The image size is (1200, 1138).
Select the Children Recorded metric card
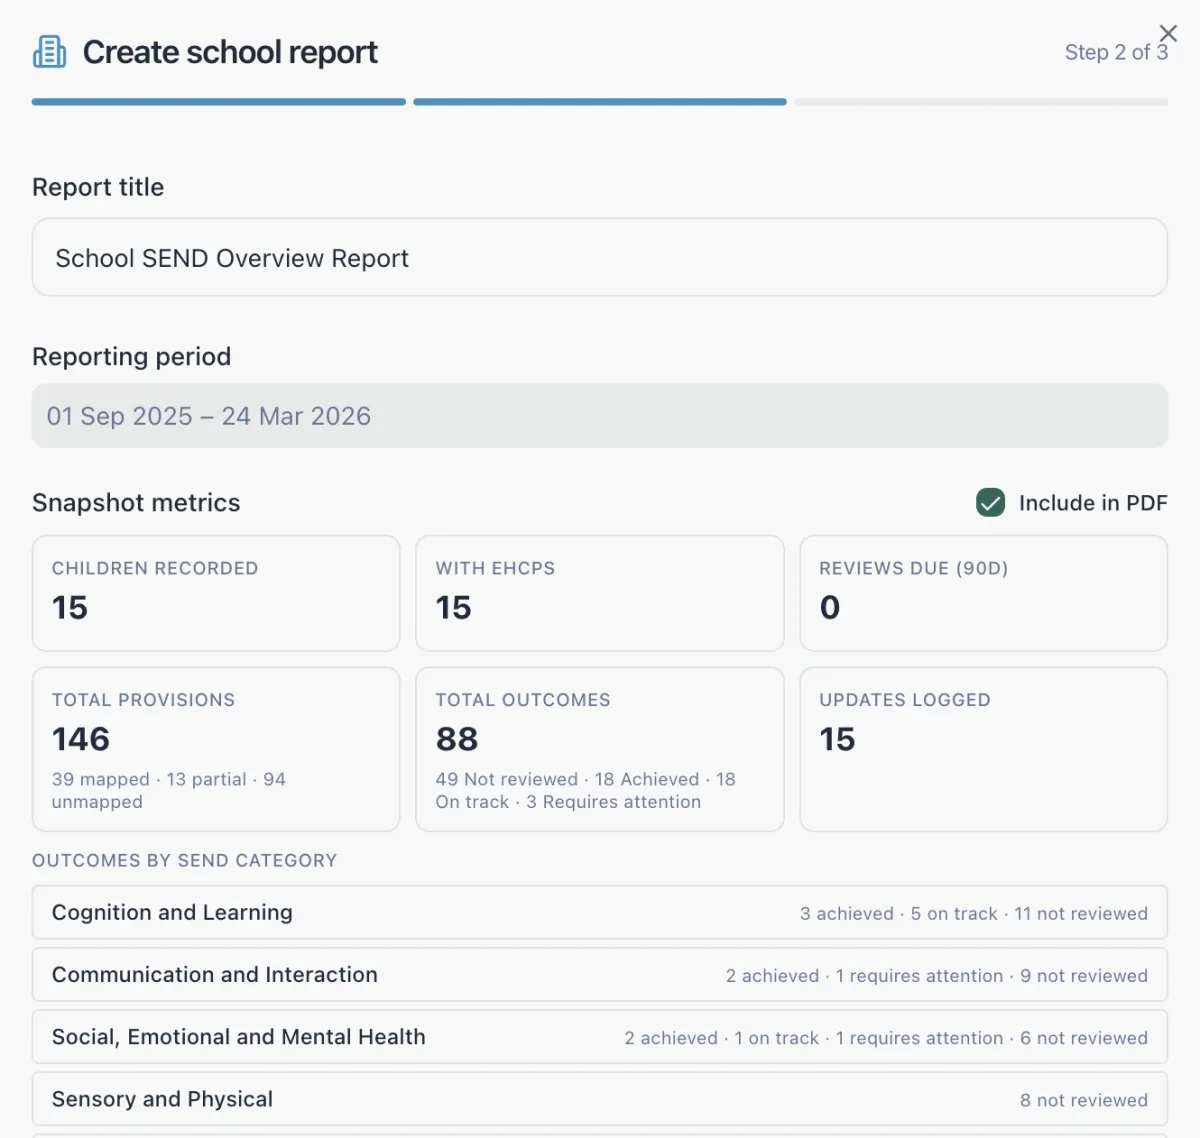coord(216,593)
